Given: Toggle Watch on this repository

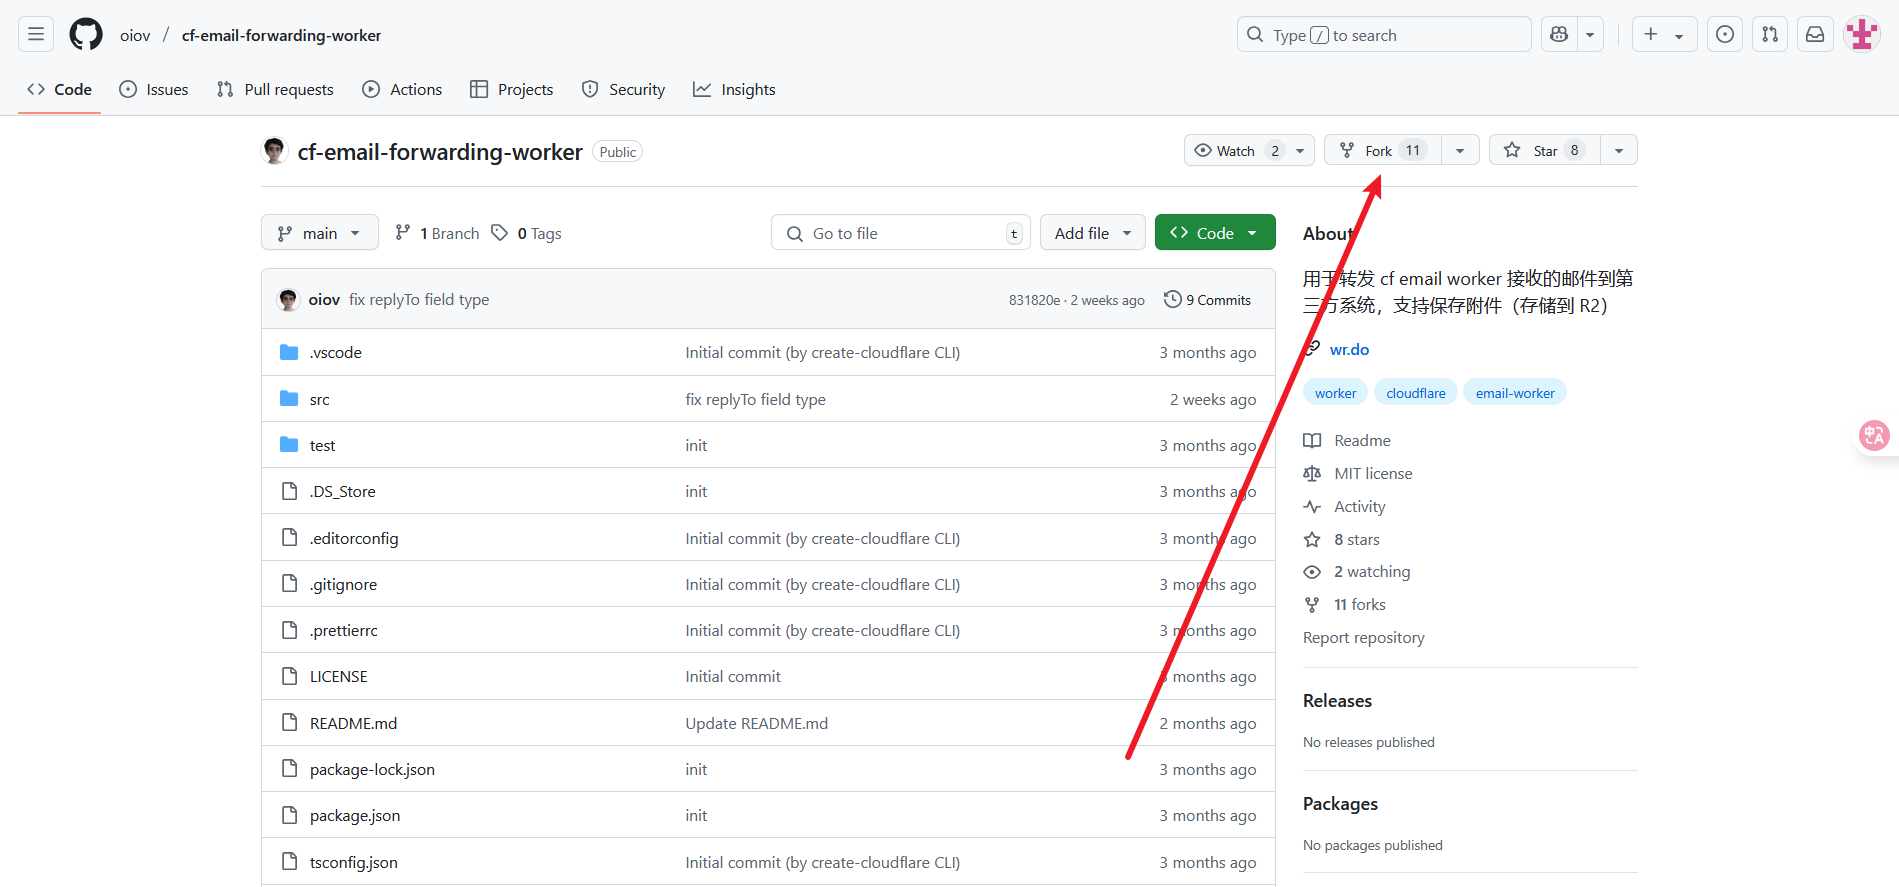Looking at the screenshot, I should tap(1225, 150).
